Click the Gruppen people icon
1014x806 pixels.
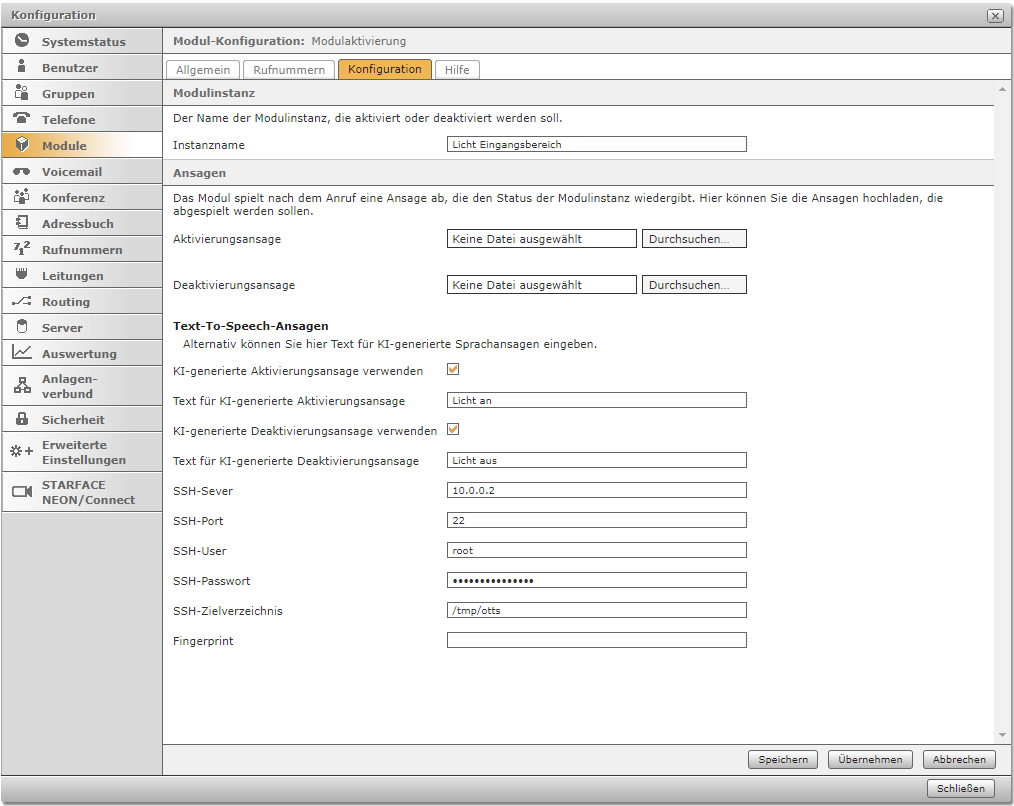(x=22, y=93)
